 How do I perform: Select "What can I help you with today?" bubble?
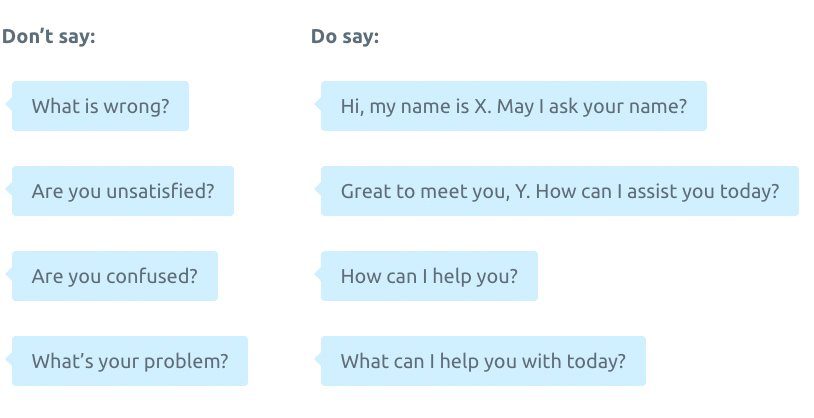(x=483, y=361)
